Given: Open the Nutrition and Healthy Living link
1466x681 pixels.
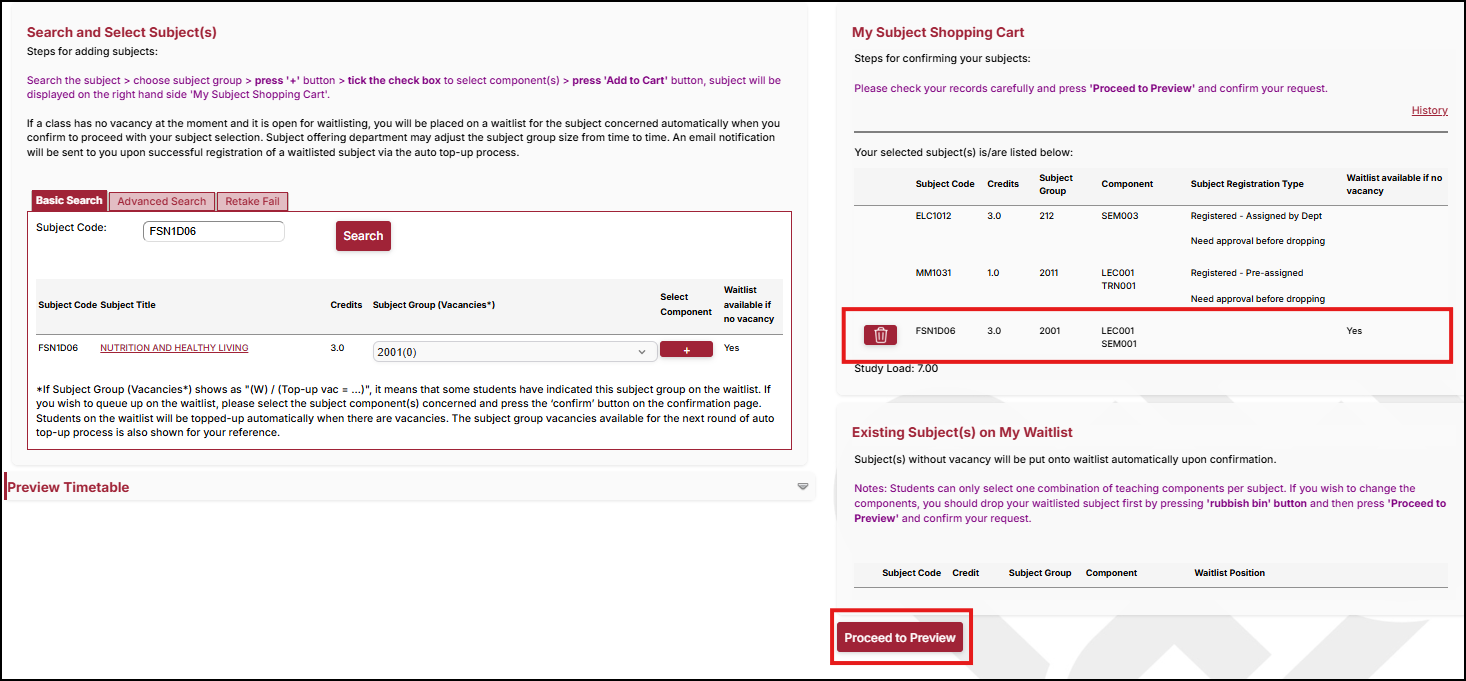Looking at the screenshot, I should point(174,348).
